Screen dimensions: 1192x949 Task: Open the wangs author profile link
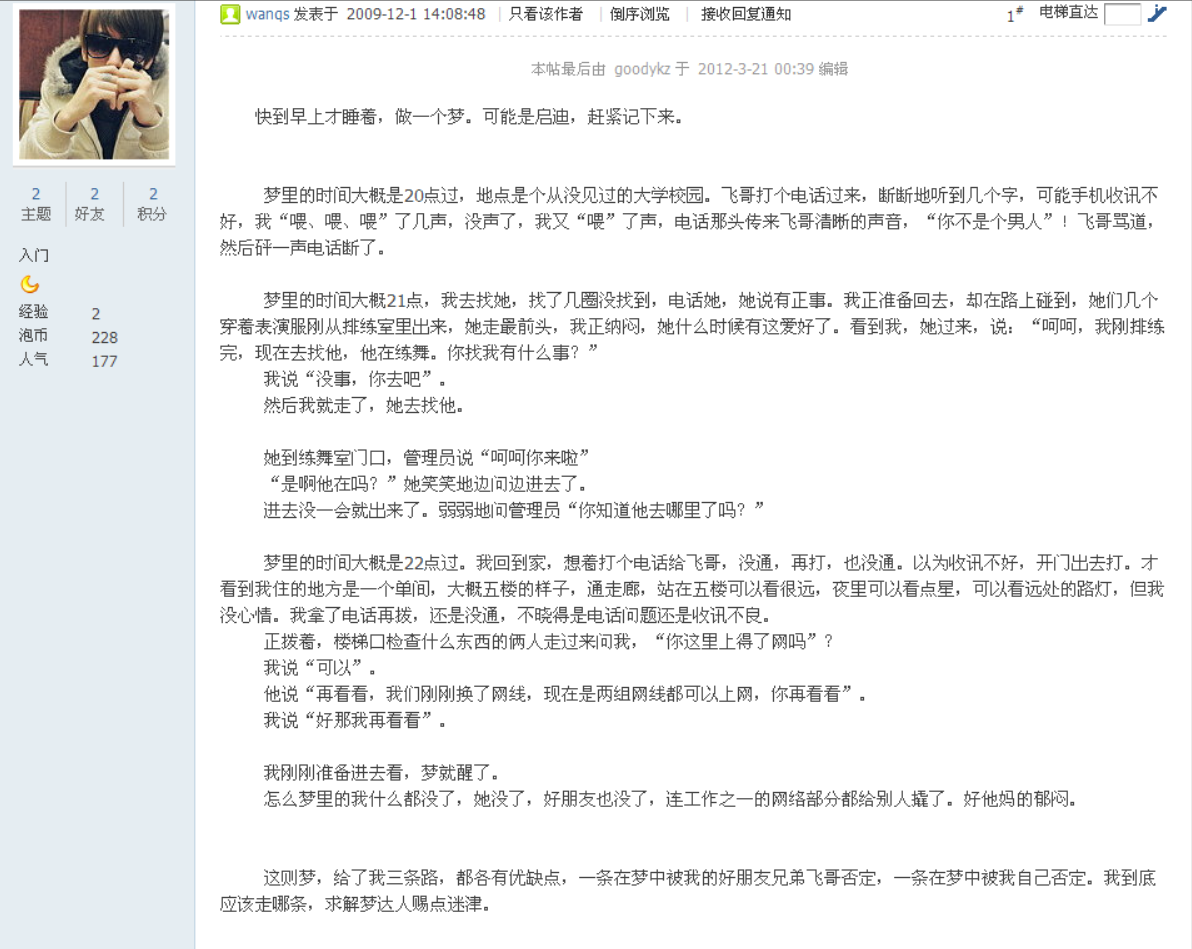click(268, 14)
